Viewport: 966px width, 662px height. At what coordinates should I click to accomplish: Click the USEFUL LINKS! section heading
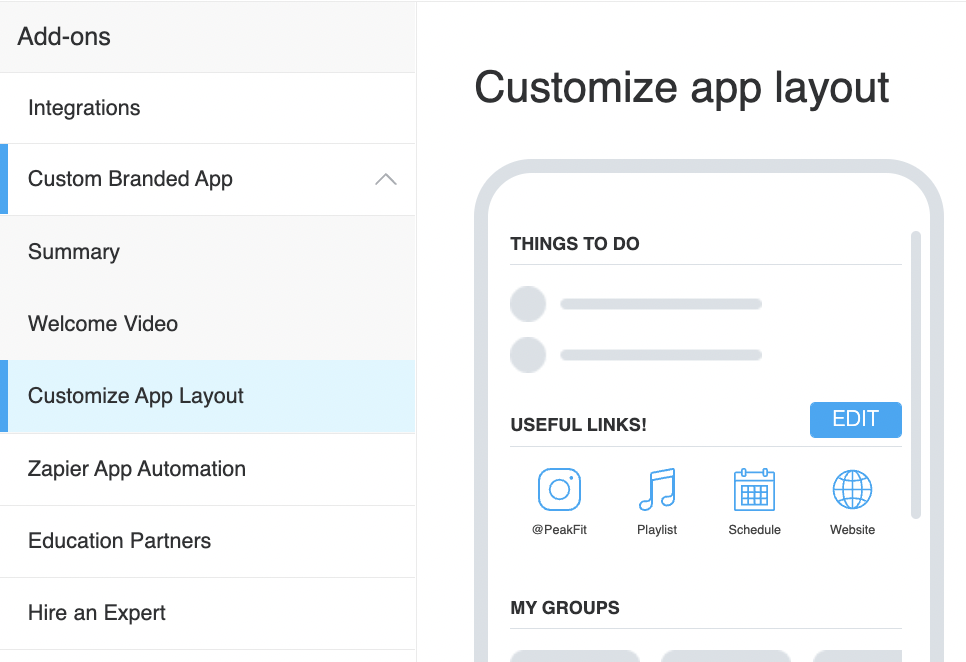click(578, 425)
